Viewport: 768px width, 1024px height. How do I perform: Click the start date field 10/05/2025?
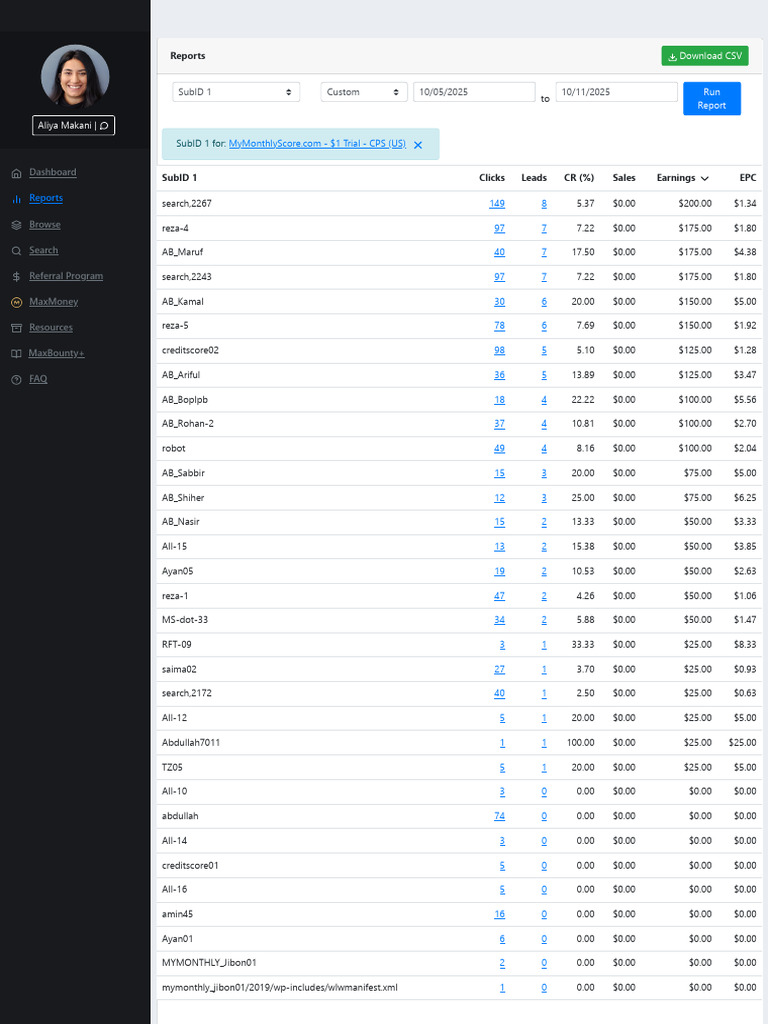click(474, 92)
